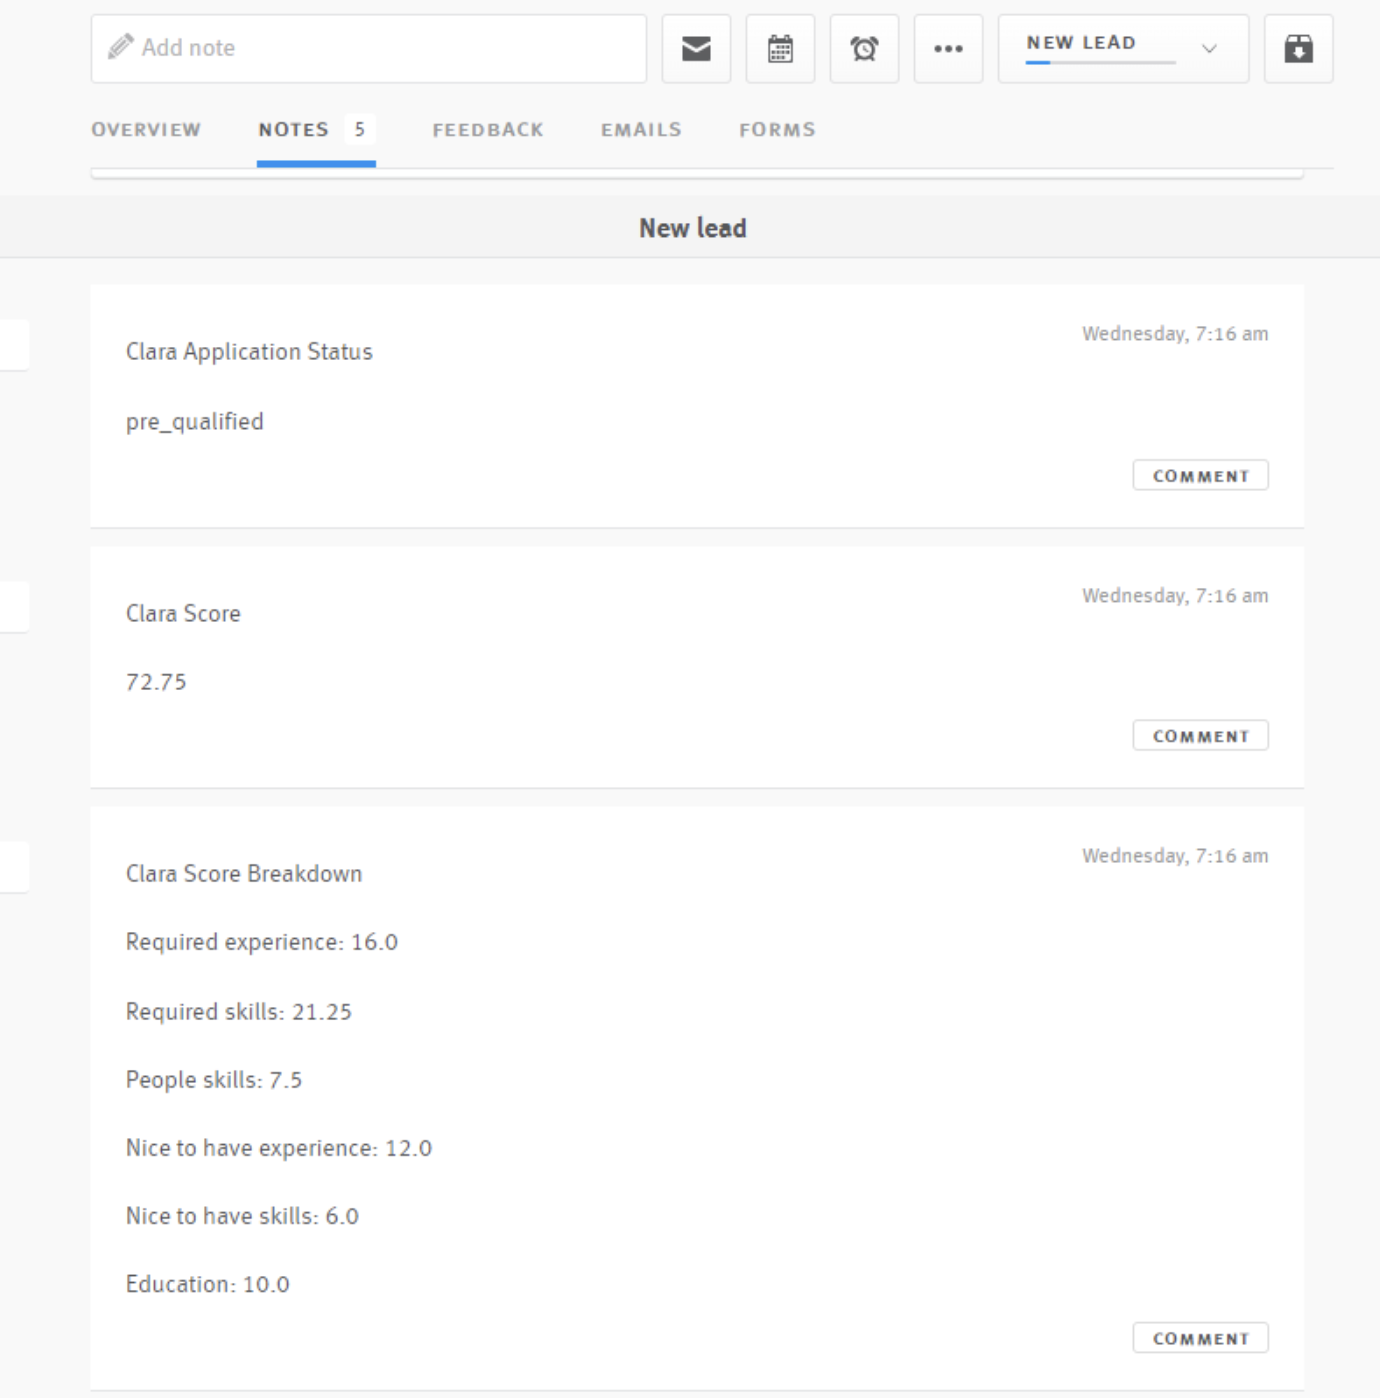Select the score value 72.75
This screenshot has width=1380, height=1398.
(156, 682)
